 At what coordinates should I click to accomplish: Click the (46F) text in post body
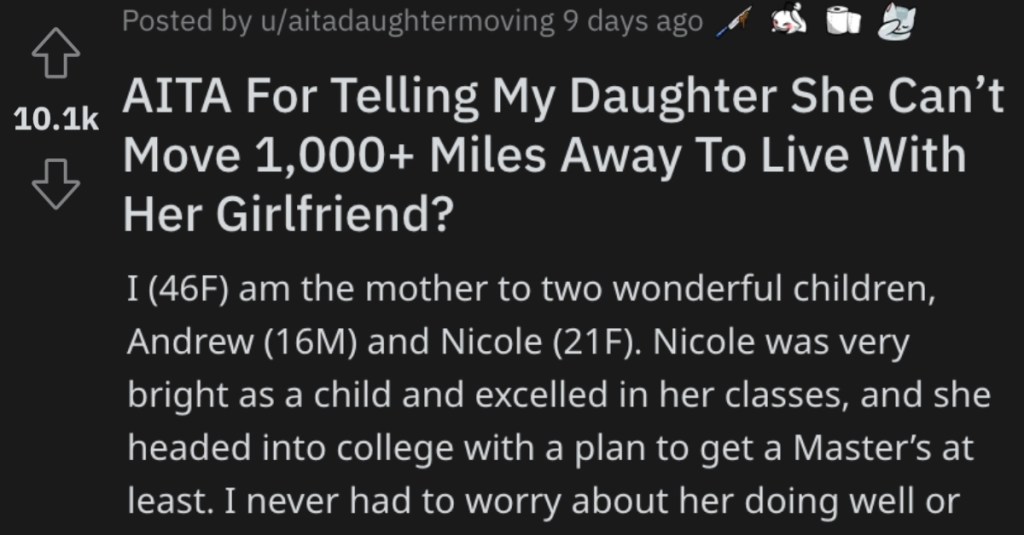coord(189,289)
